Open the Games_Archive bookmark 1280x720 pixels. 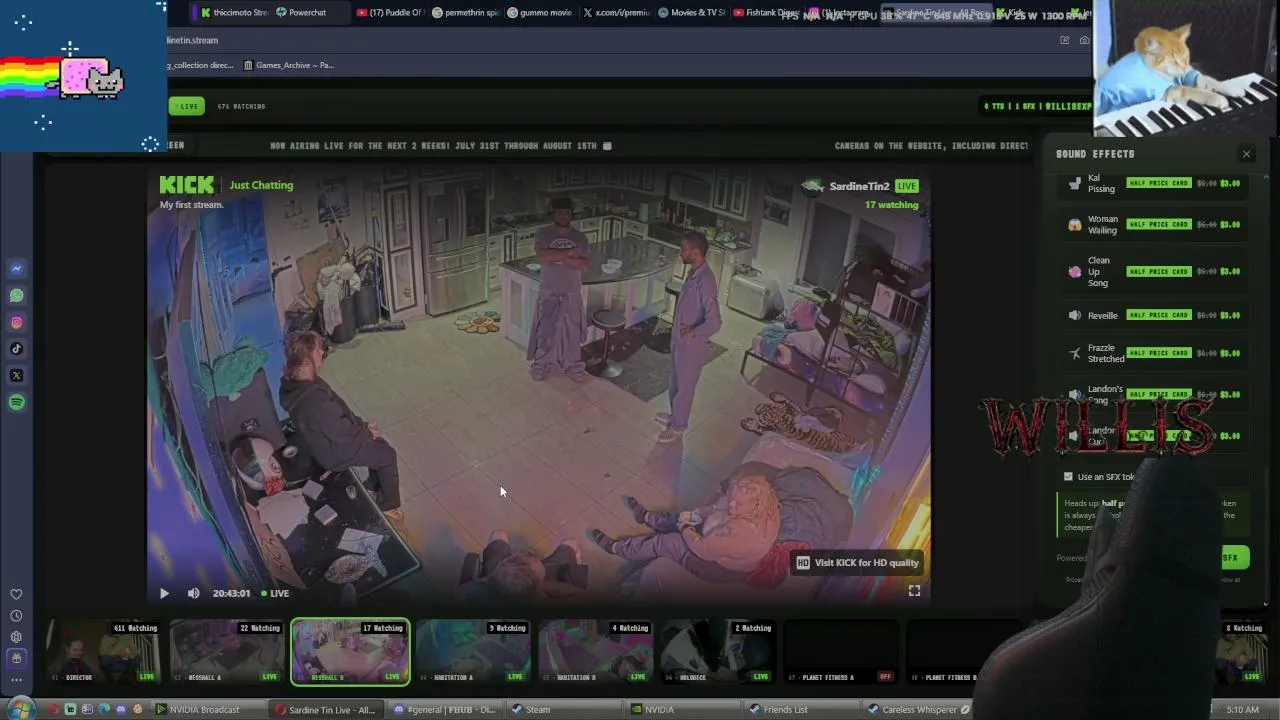[x=289, y=65]
